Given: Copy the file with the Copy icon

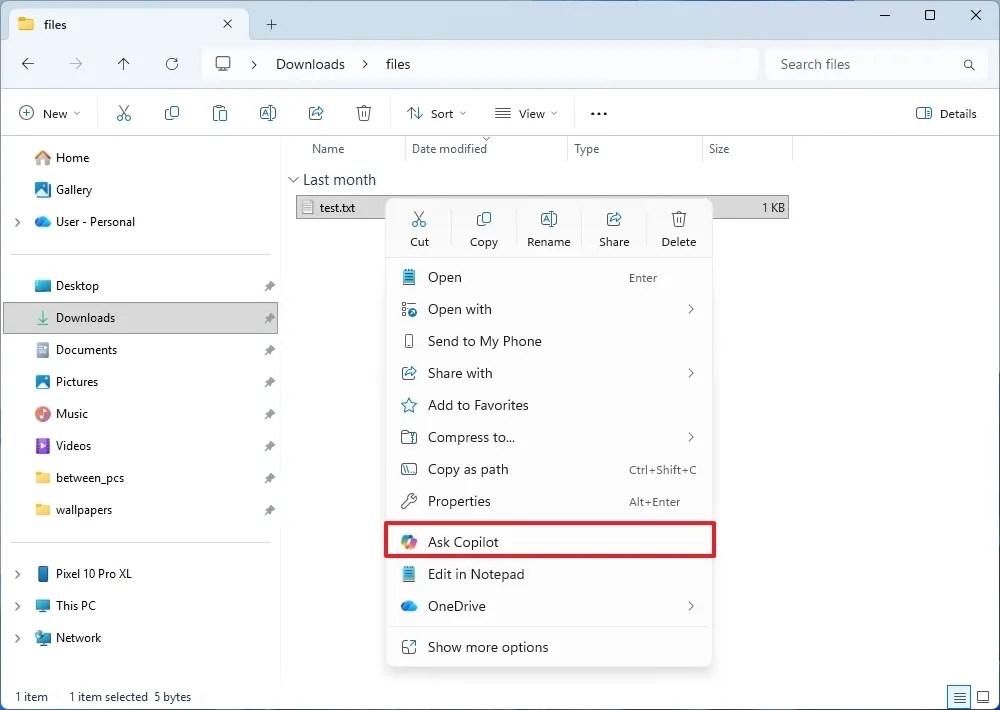Looking at the screenshot, I should coord(484,227).
